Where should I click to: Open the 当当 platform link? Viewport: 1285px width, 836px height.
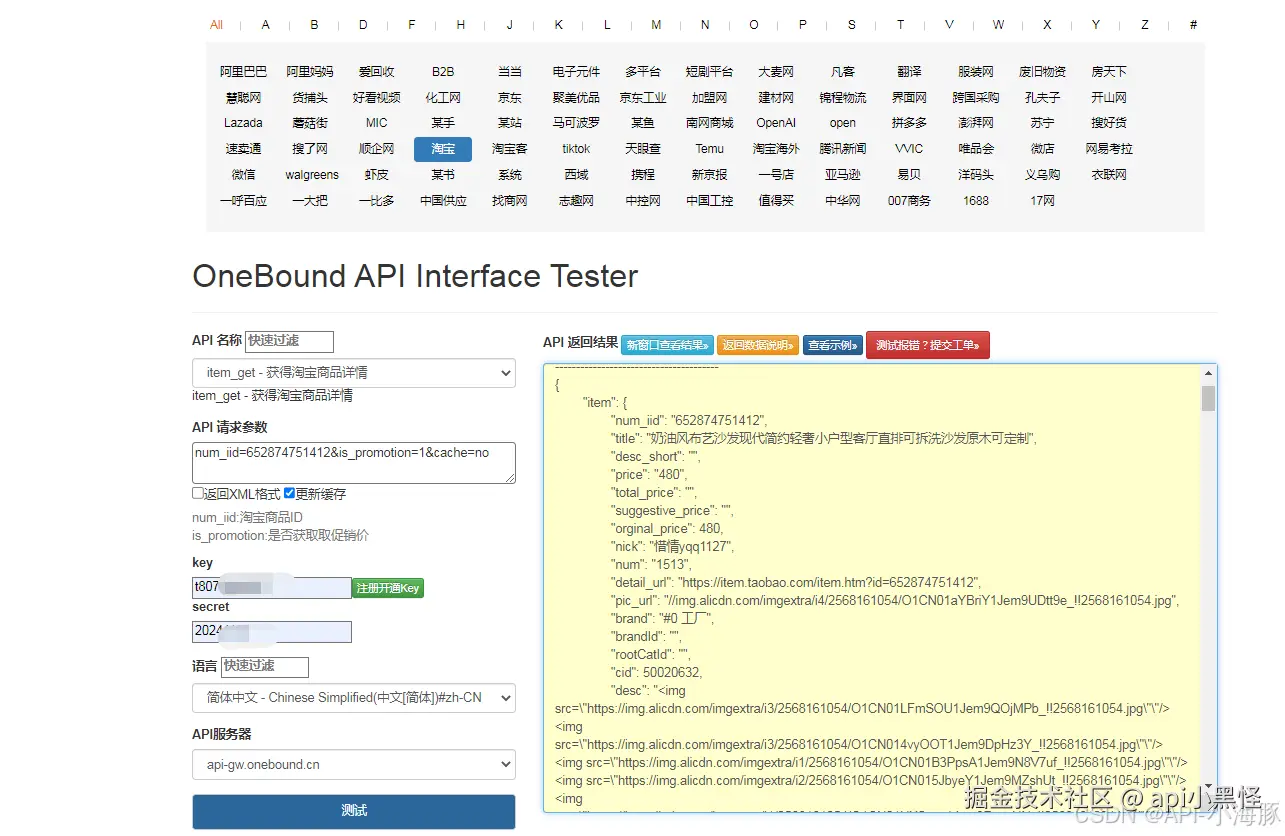coord(509,72)
